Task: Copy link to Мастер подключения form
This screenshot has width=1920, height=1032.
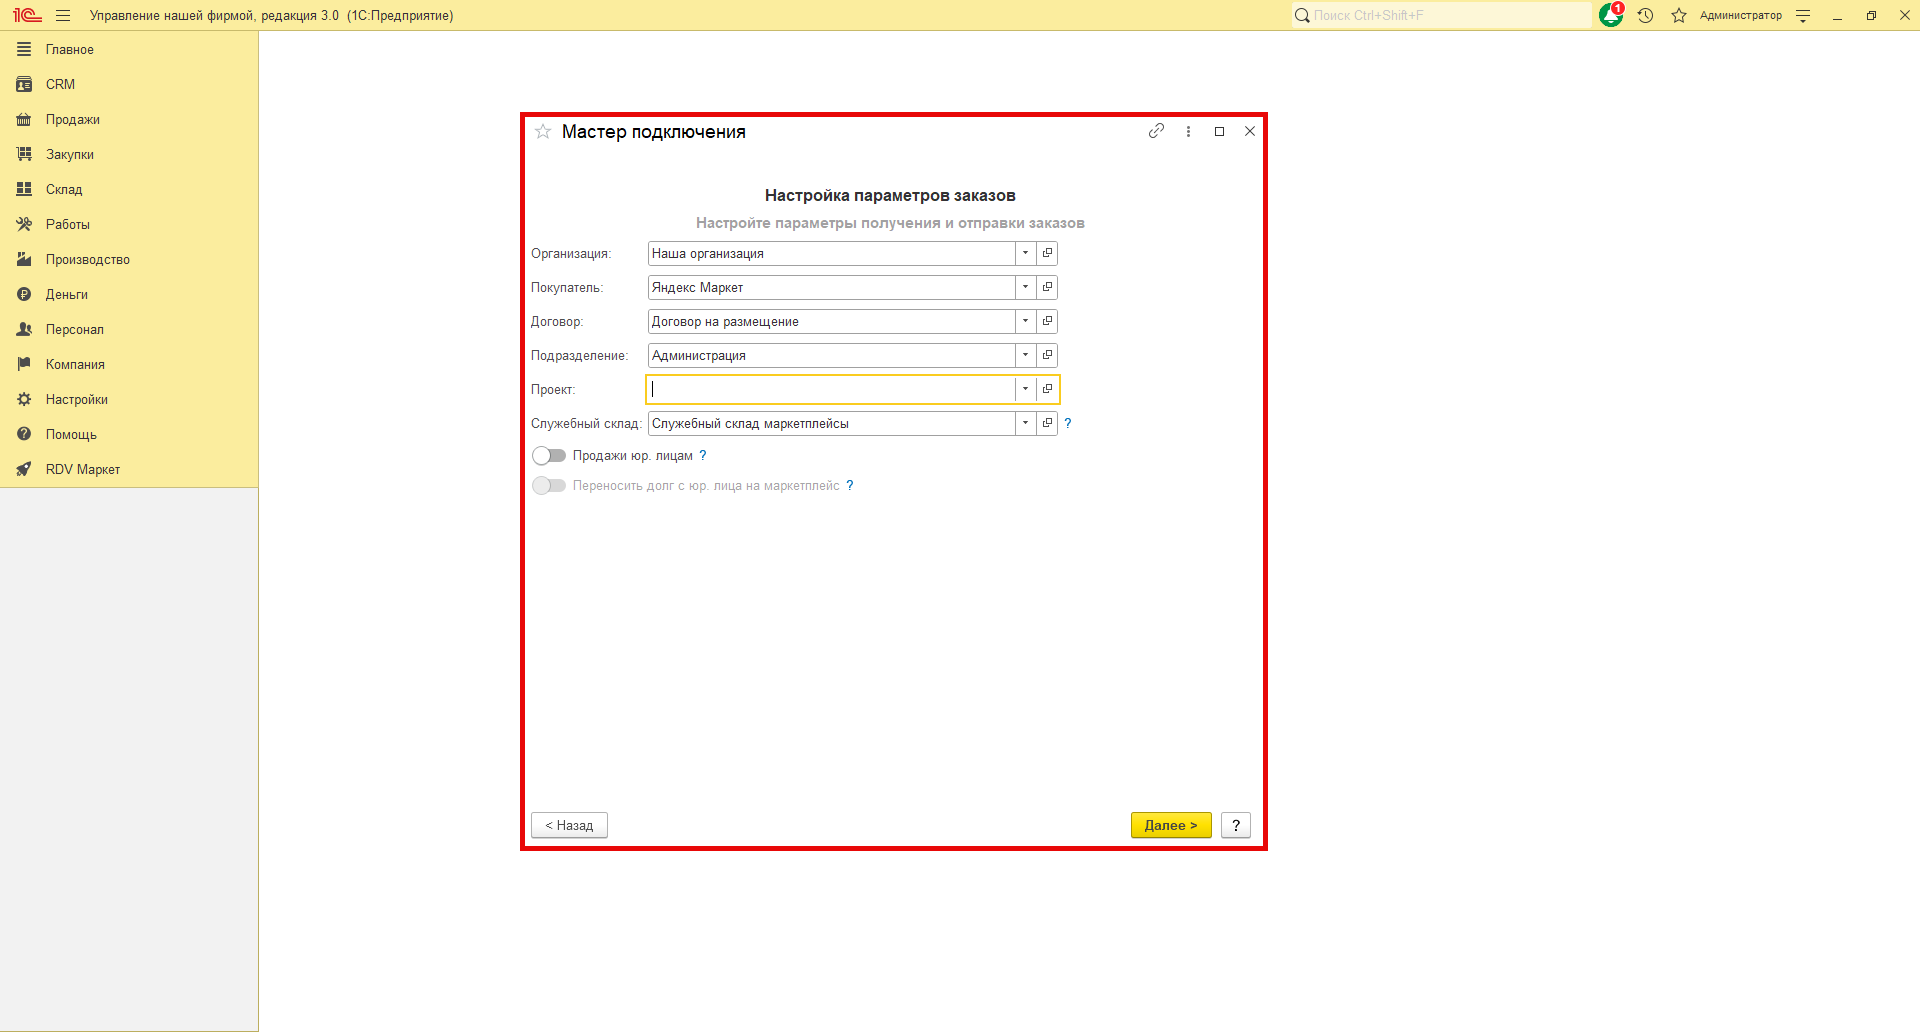Action: (1156, 131)
